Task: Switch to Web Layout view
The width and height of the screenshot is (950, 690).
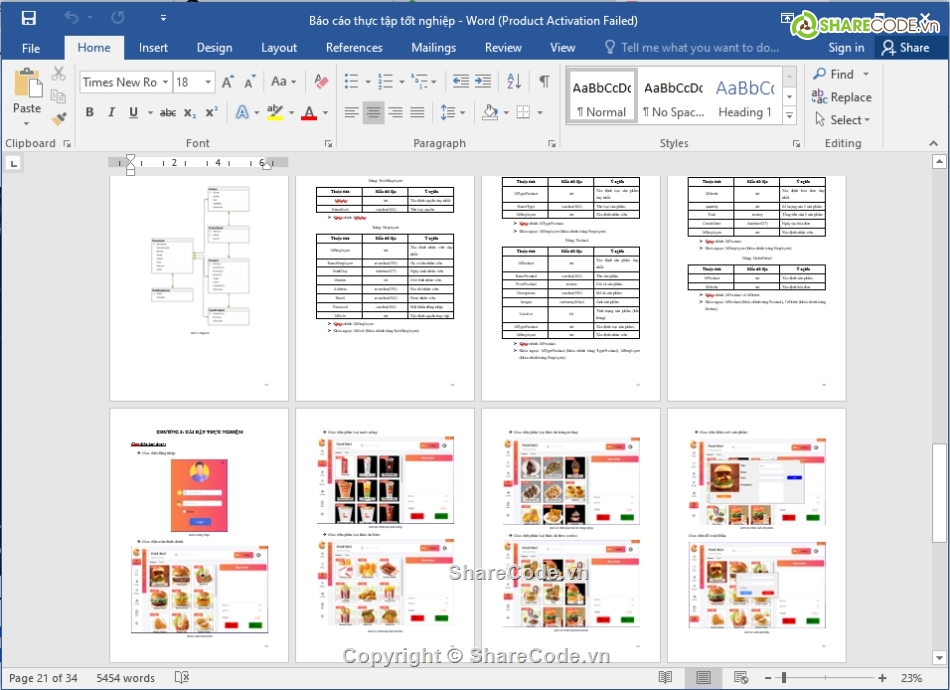Action: [x=740, y=677]
